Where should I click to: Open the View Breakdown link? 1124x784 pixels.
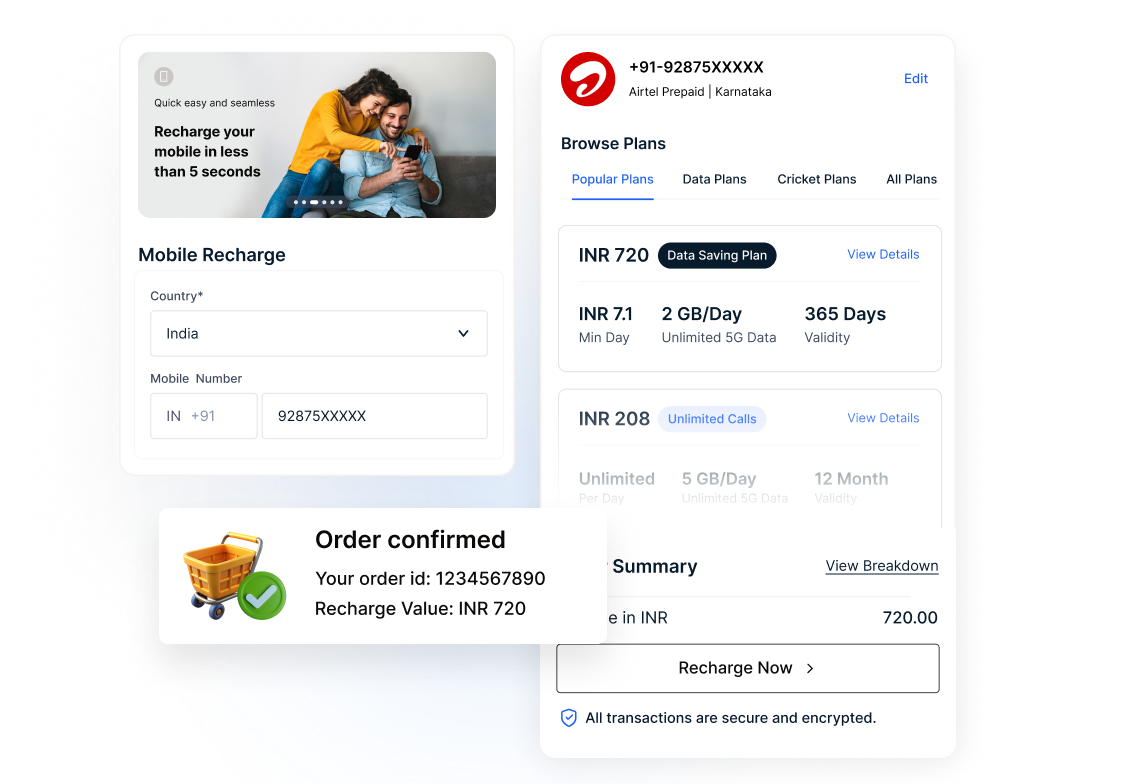882,566
